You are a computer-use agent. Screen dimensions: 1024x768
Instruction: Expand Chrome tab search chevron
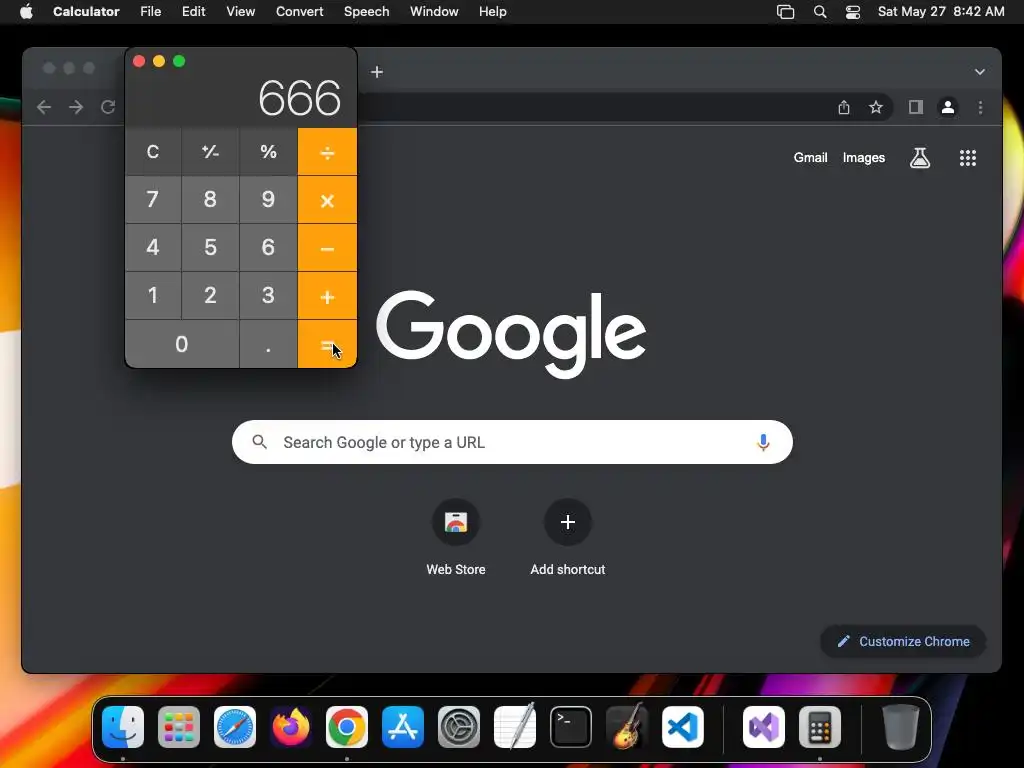click(x=980, y=72)
